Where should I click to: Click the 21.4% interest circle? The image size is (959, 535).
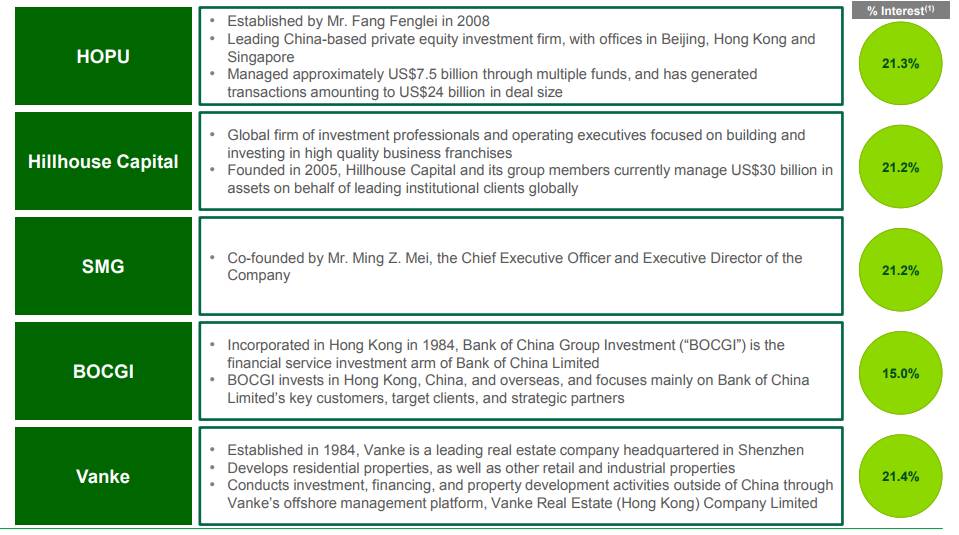click(900, 477)
